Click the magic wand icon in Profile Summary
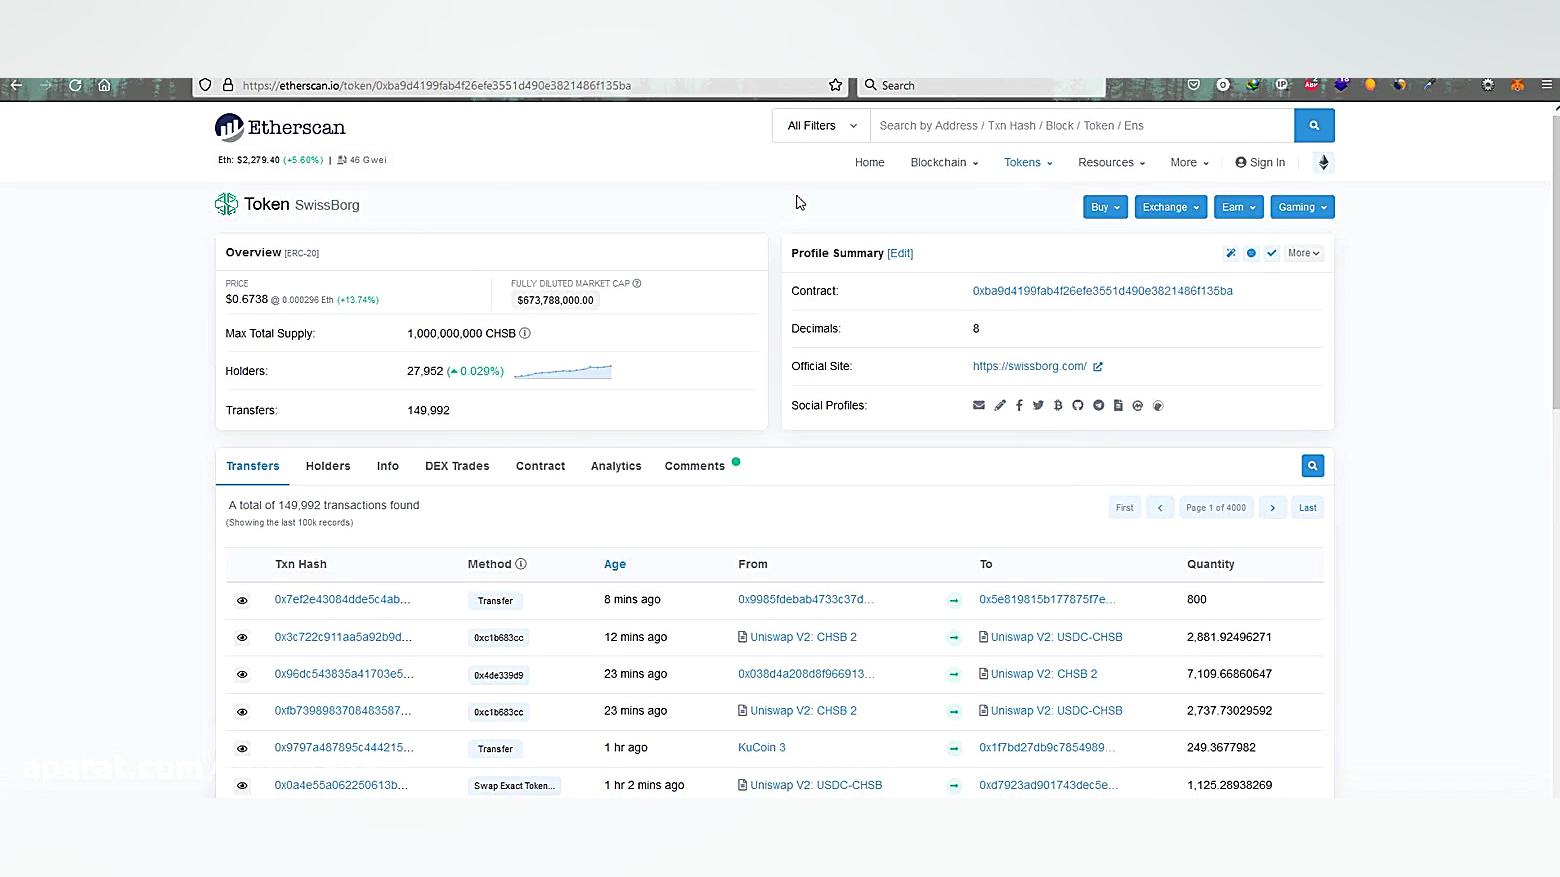Screen dimensions: 1560x877 1231,253
